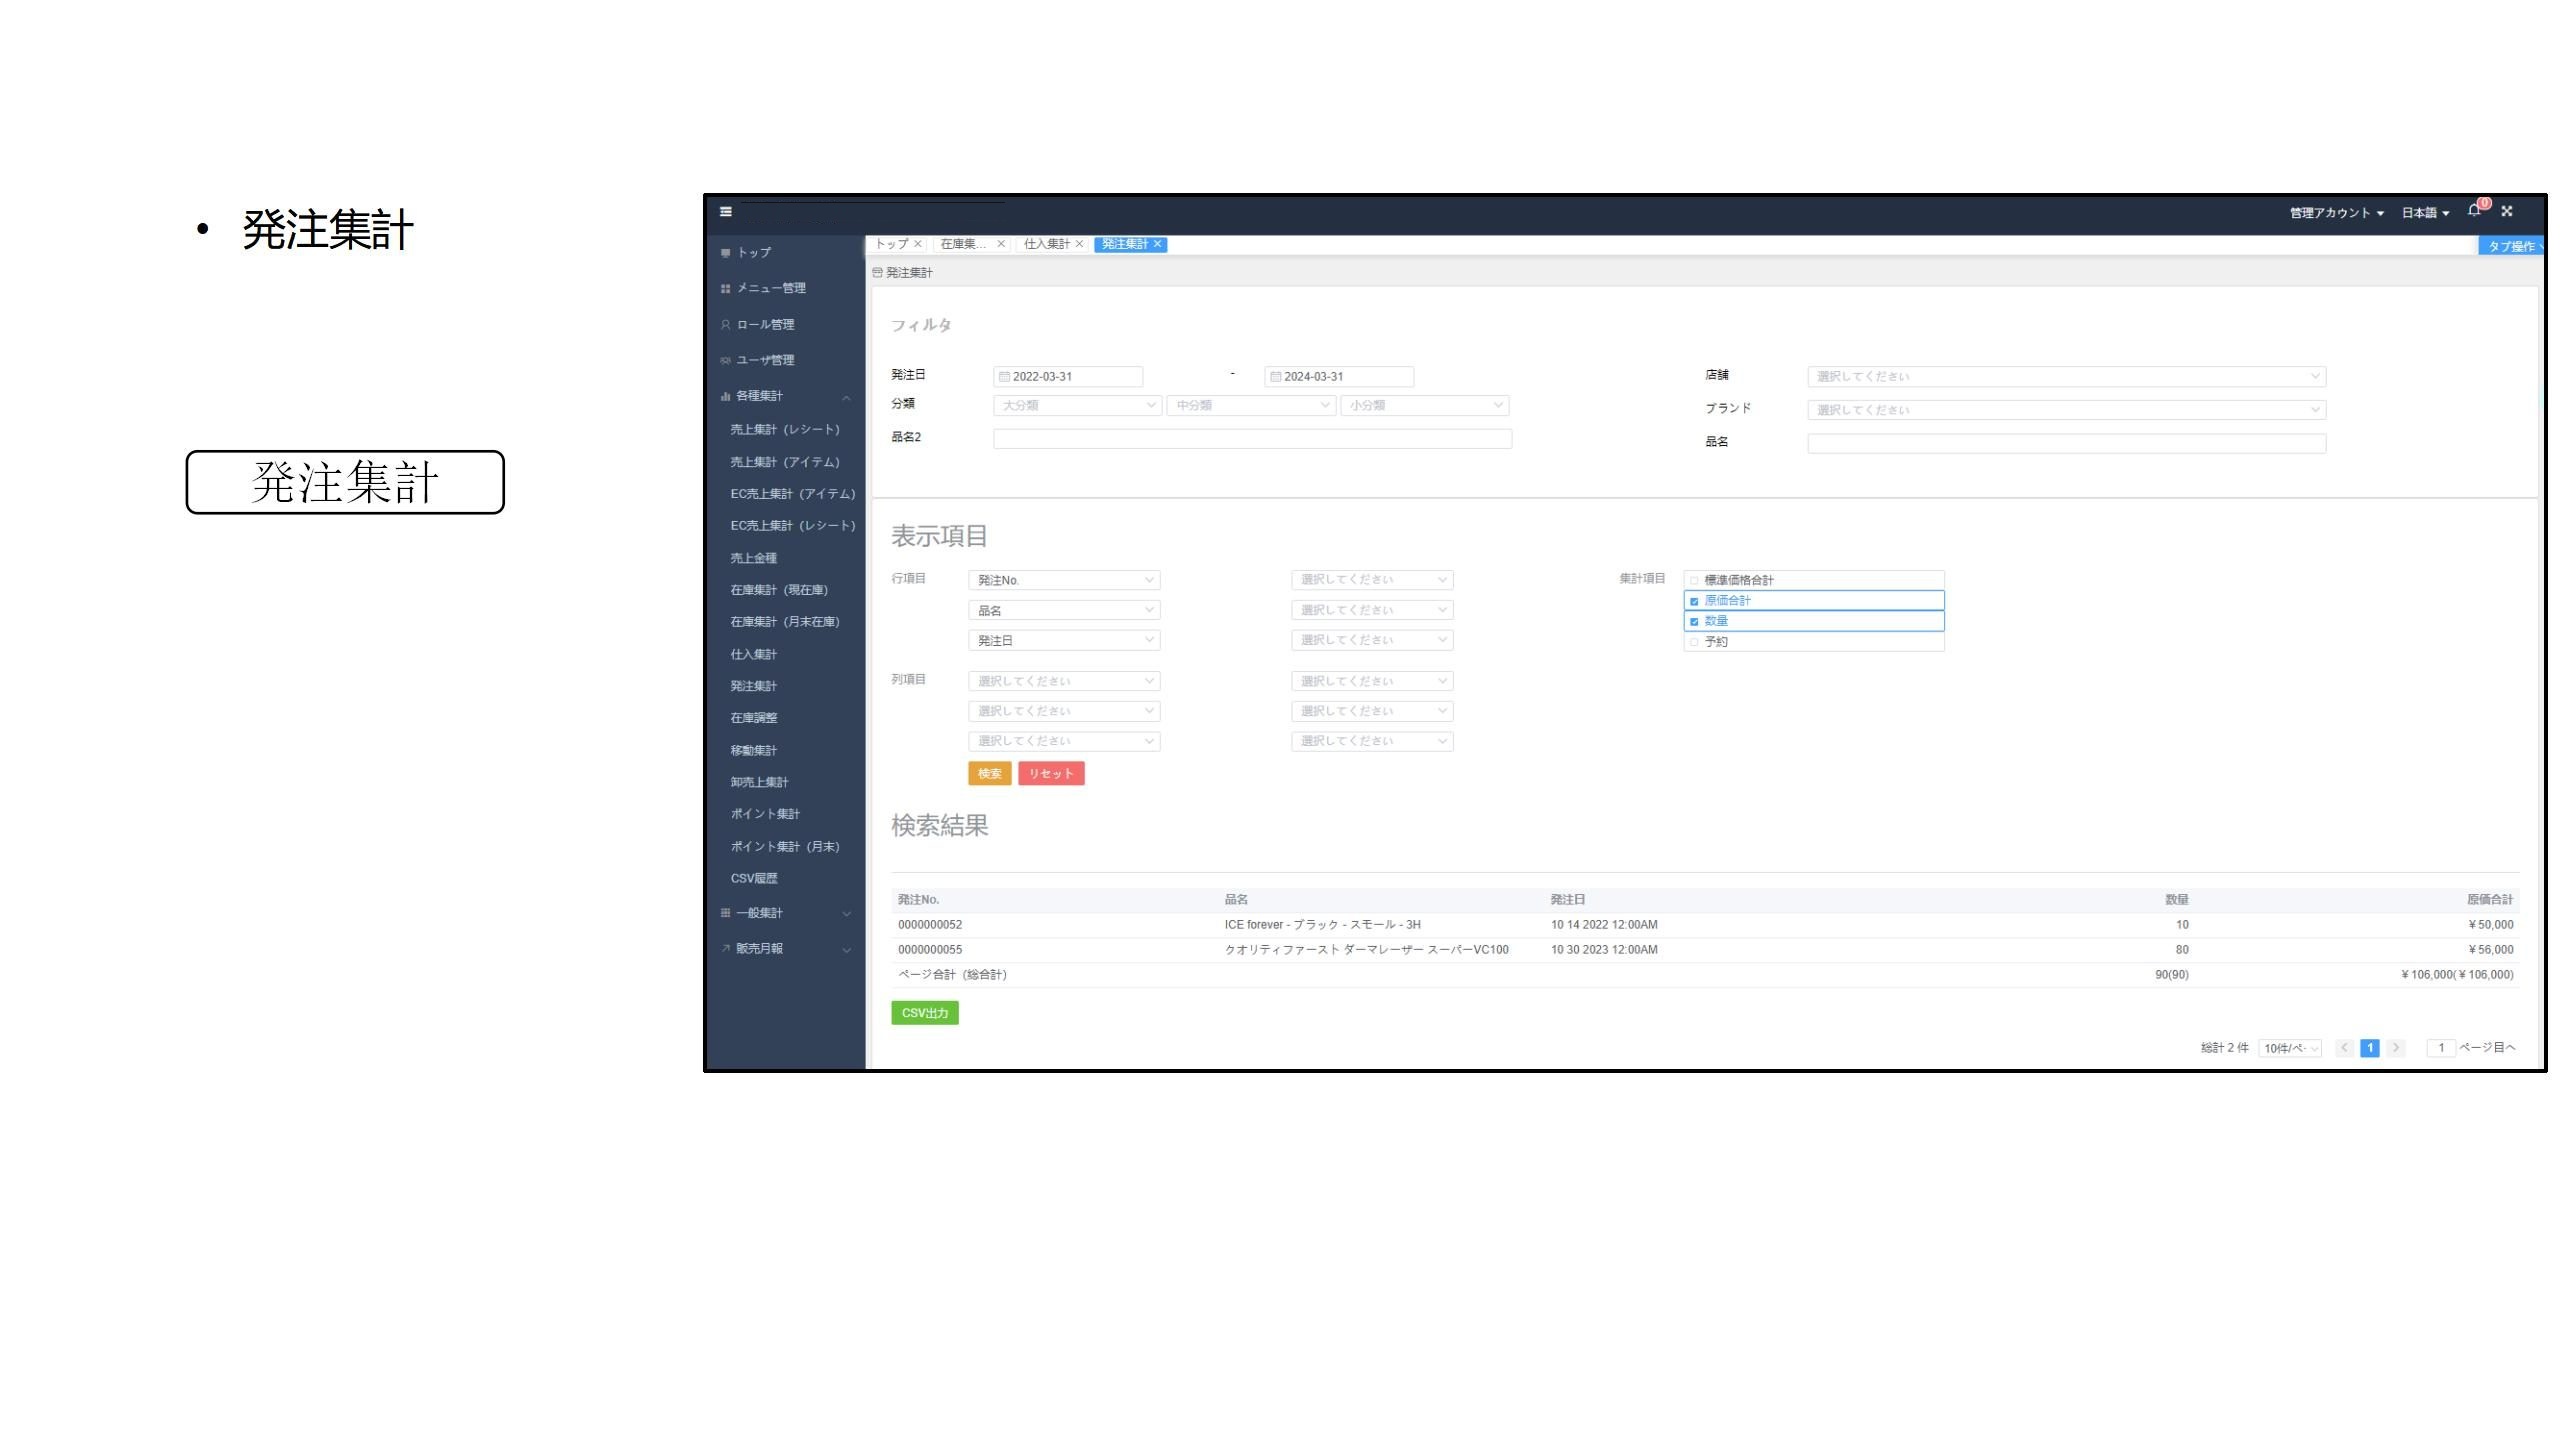Click the 品名2 text input field
This screenshot has width=2560, height=1440.
point(1252,439)
